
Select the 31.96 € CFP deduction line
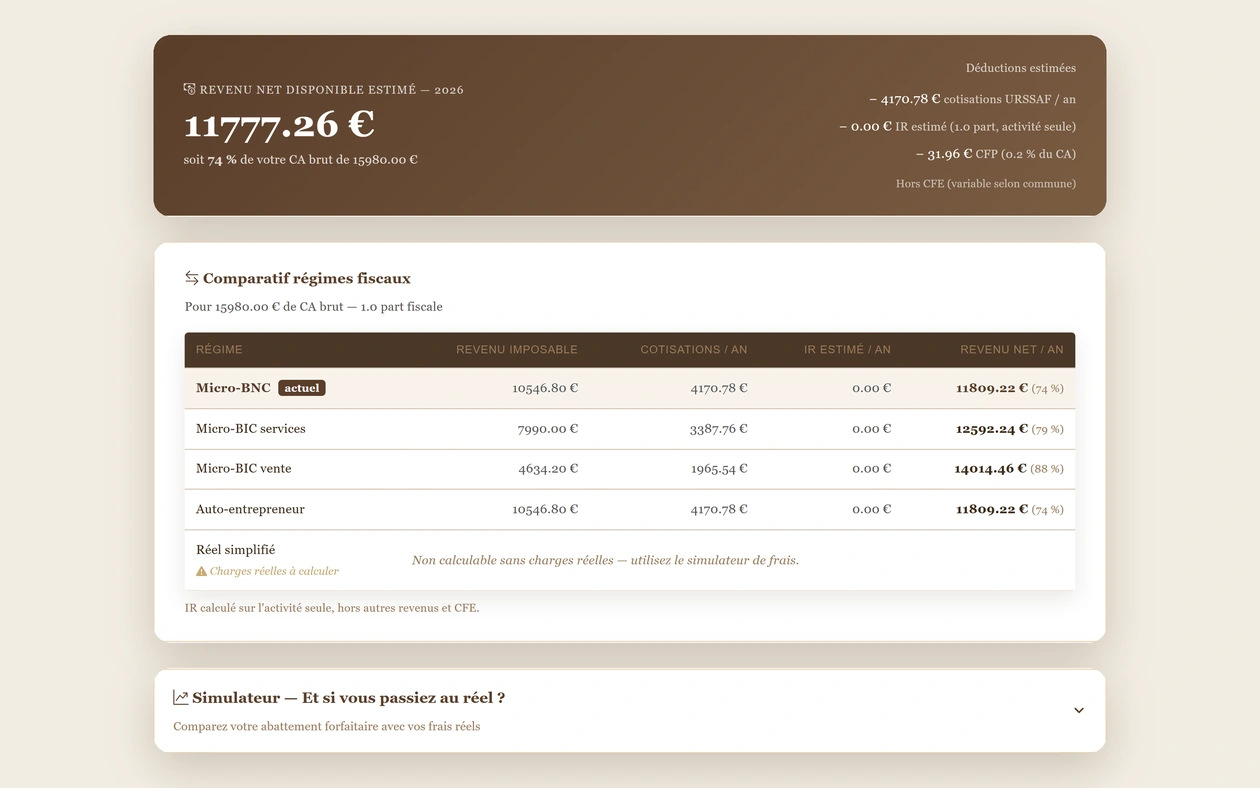click(x=995, y=154)
